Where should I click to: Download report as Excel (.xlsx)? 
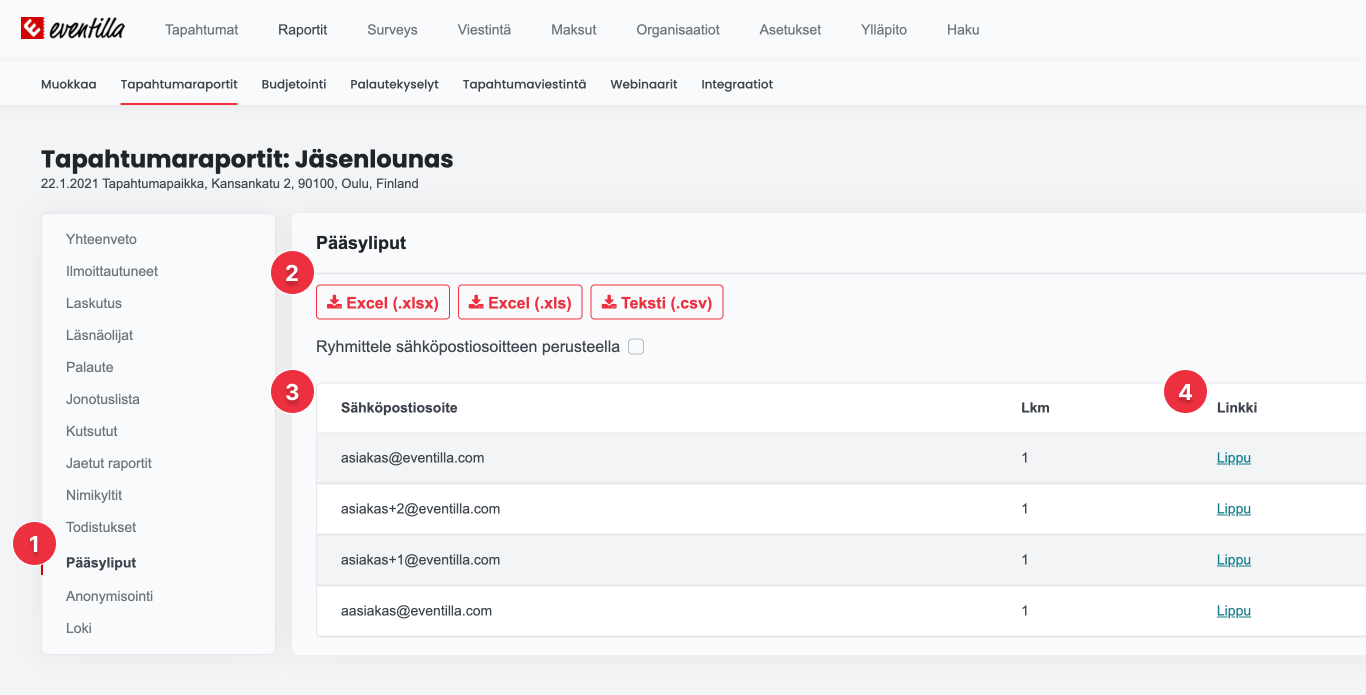383,303
